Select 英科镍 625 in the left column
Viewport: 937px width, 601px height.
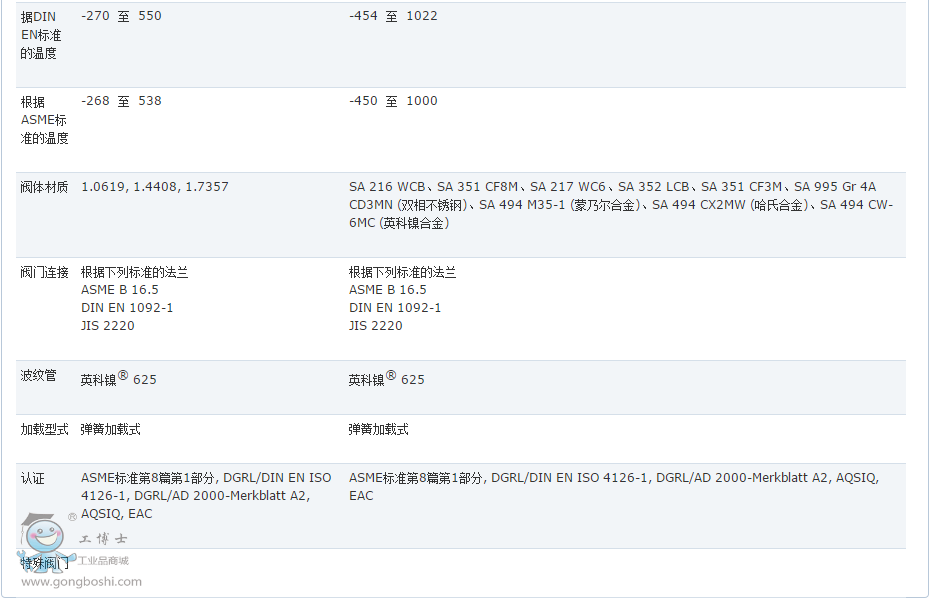click(118, 379)
